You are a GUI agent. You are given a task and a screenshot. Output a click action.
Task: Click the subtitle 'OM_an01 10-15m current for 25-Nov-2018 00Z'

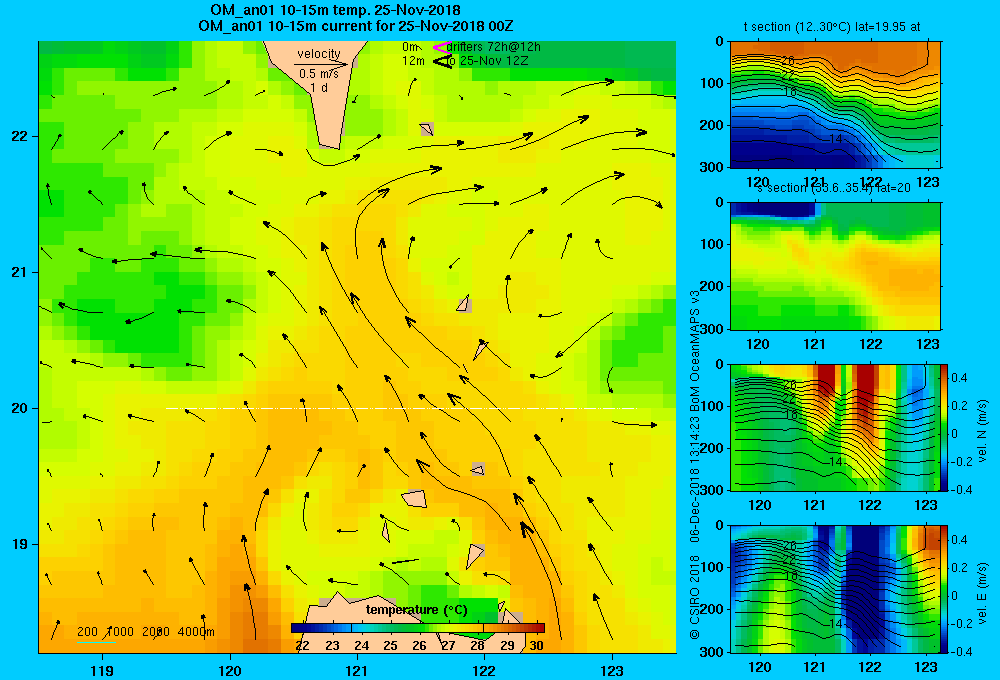[x=356, y=26]
